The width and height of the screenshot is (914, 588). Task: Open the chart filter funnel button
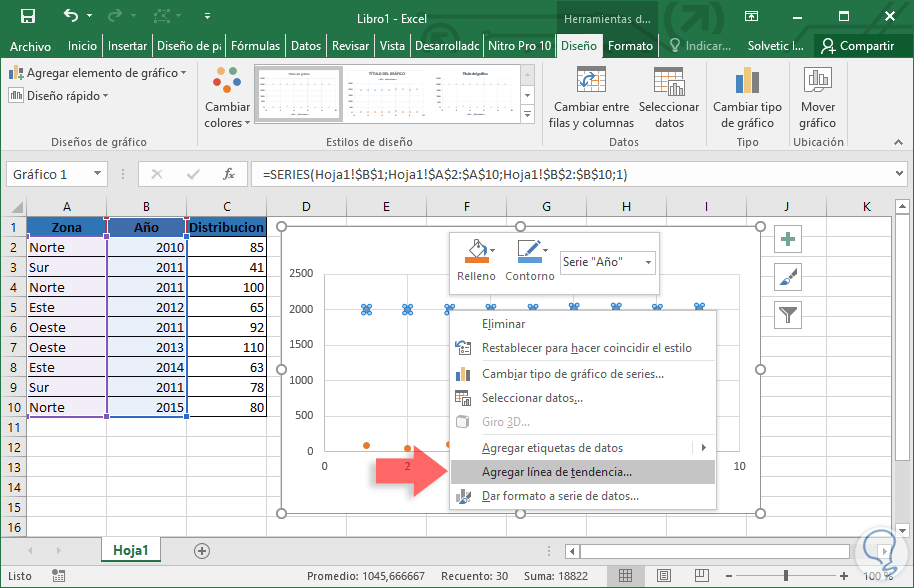[x=788, y=315]
